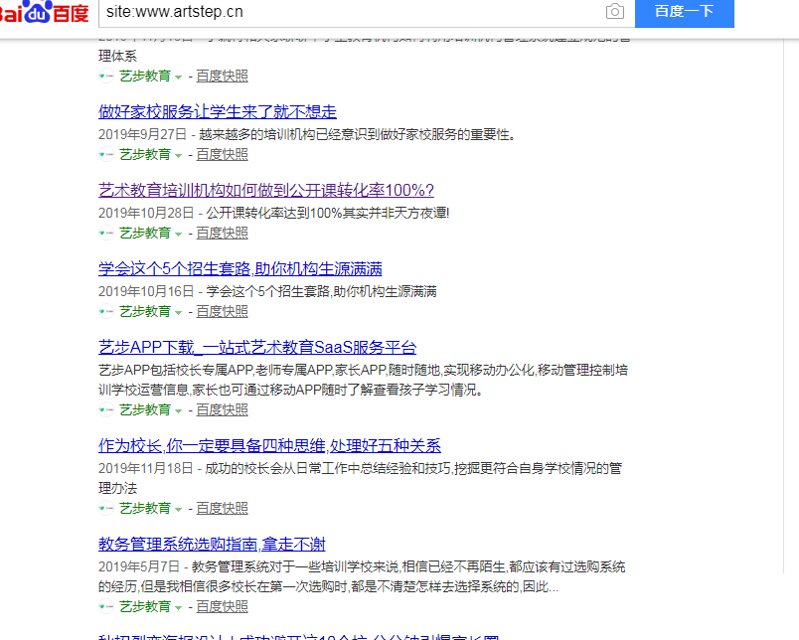Click 艺步教育 source under 作为校长 result
Image resolution: width=799 pixels, height=640 pixels.
pos(145,509)
